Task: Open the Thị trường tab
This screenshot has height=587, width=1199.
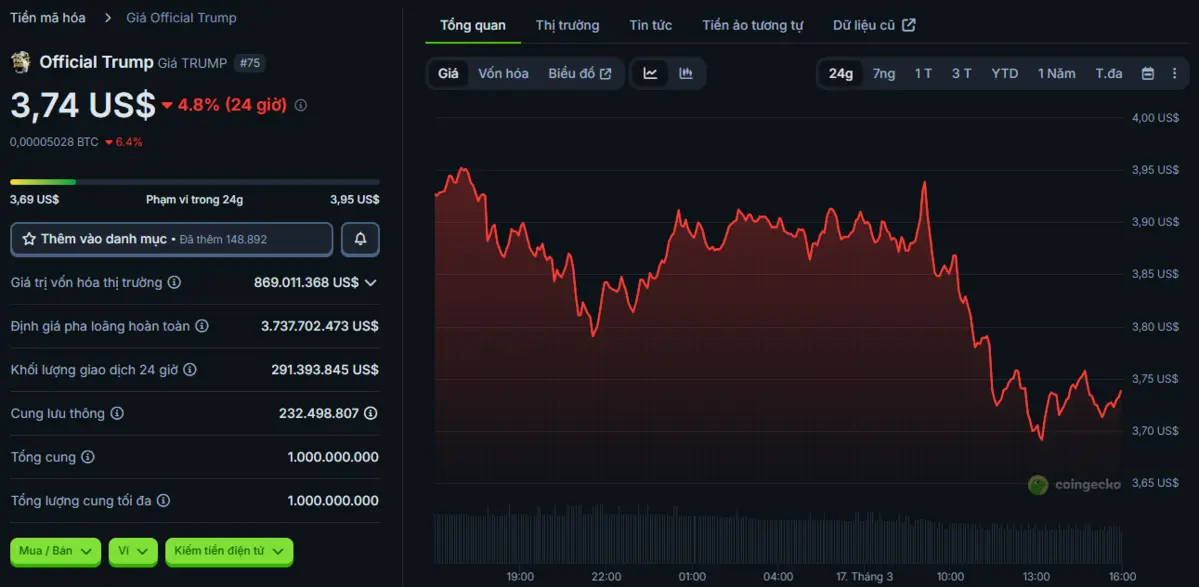Action: coord(567,25)
